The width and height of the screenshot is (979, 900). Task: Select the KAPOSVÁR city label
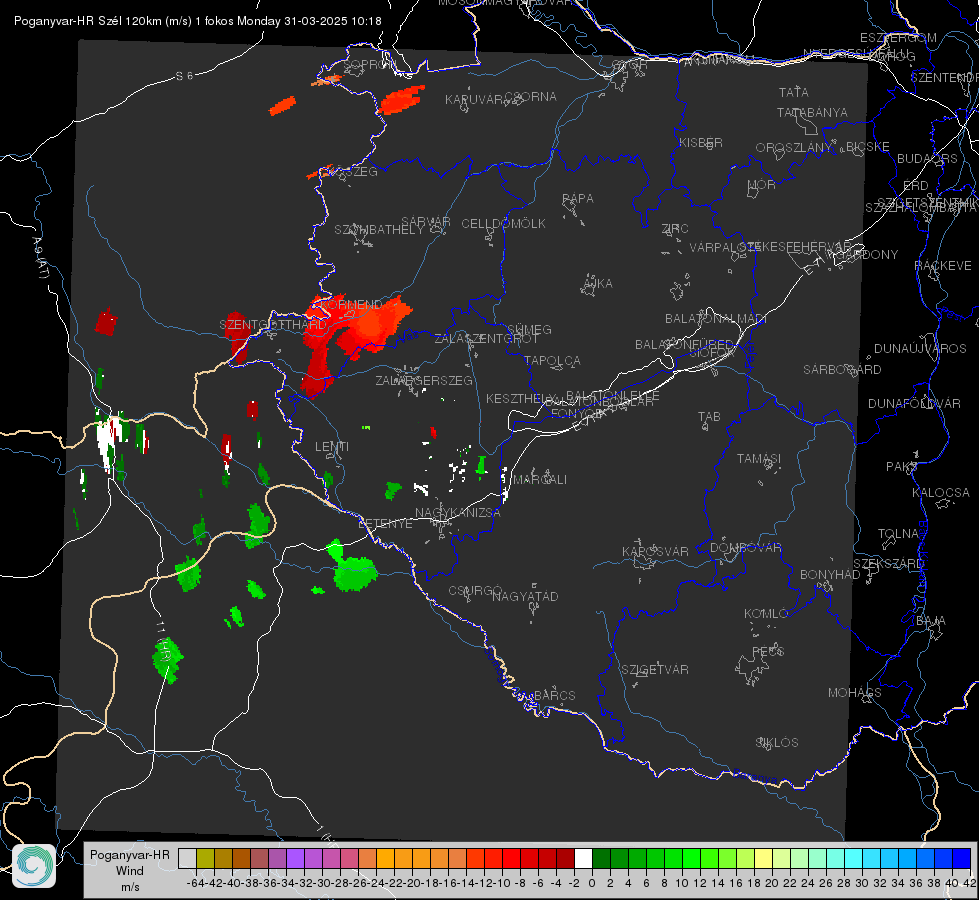click(655, 551)
